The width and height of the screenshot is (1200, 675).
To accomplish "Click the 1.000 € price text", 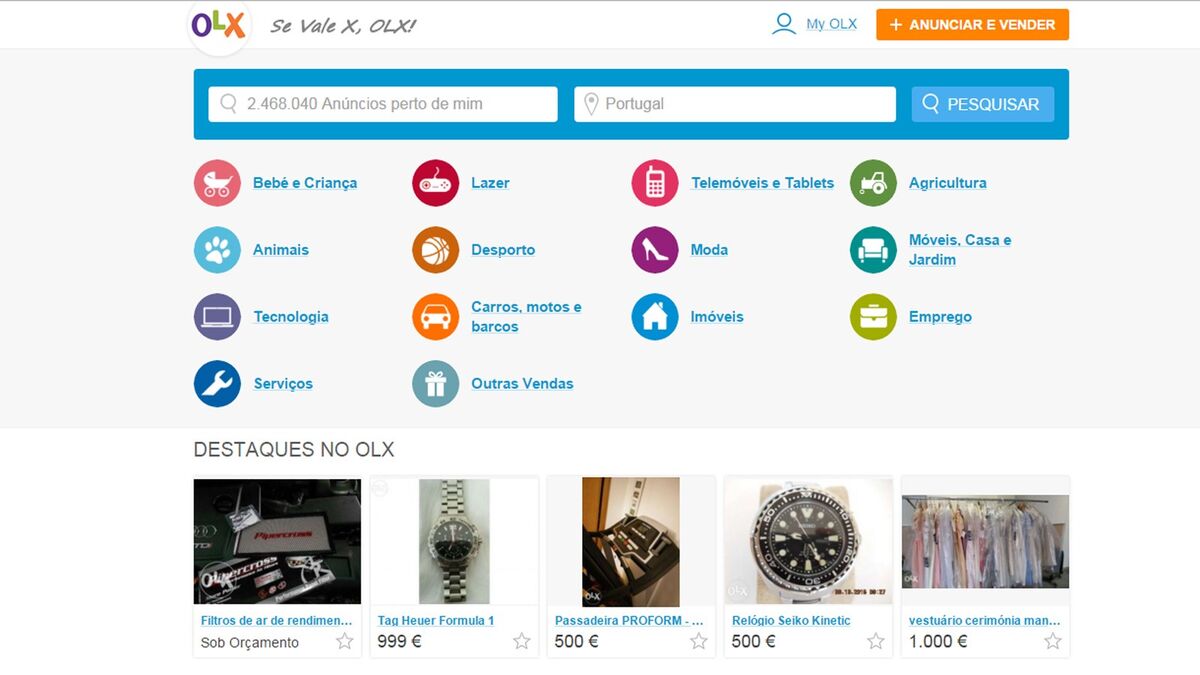I will 938,642.
